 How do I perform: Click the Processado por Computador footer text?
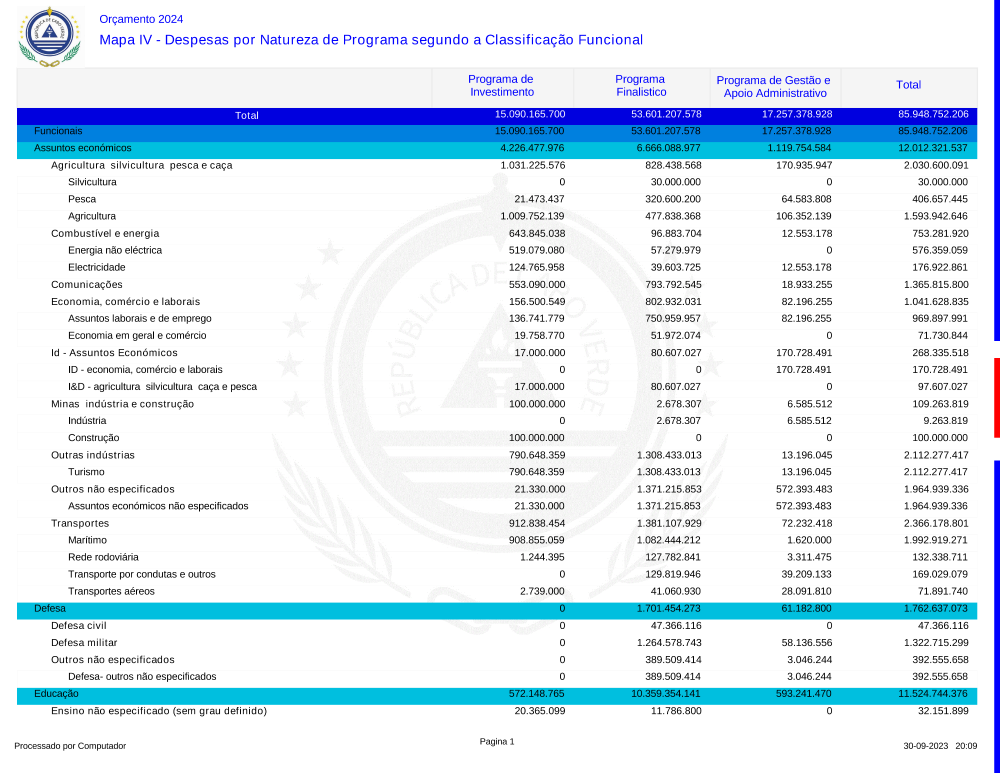click(70, 746)
